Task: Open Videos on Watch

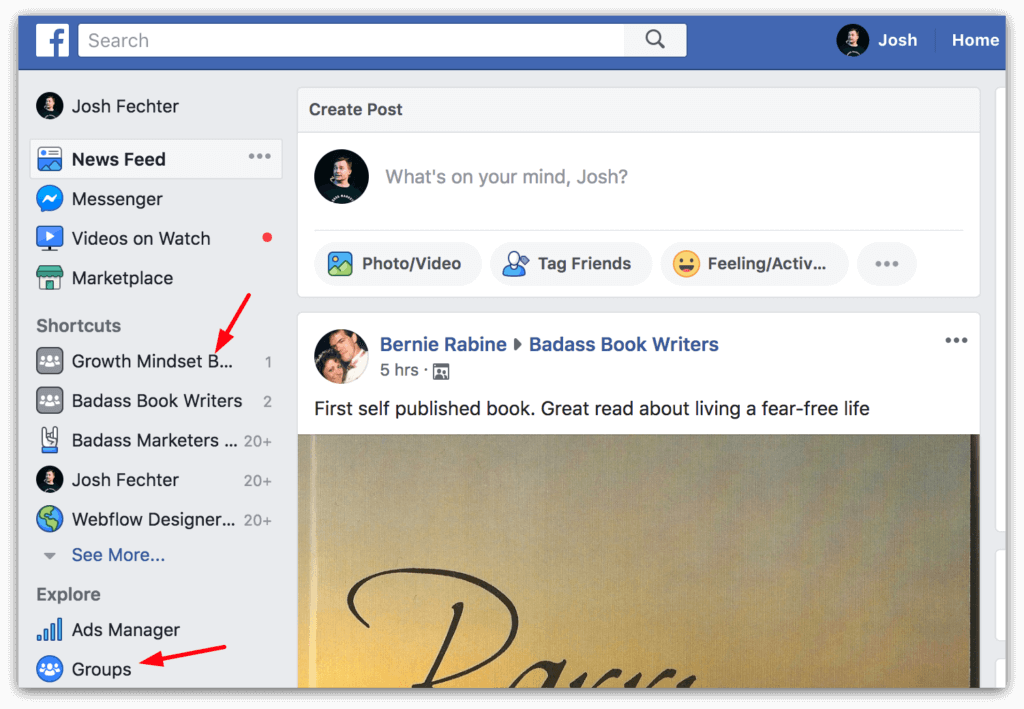Action: (141, 238)
